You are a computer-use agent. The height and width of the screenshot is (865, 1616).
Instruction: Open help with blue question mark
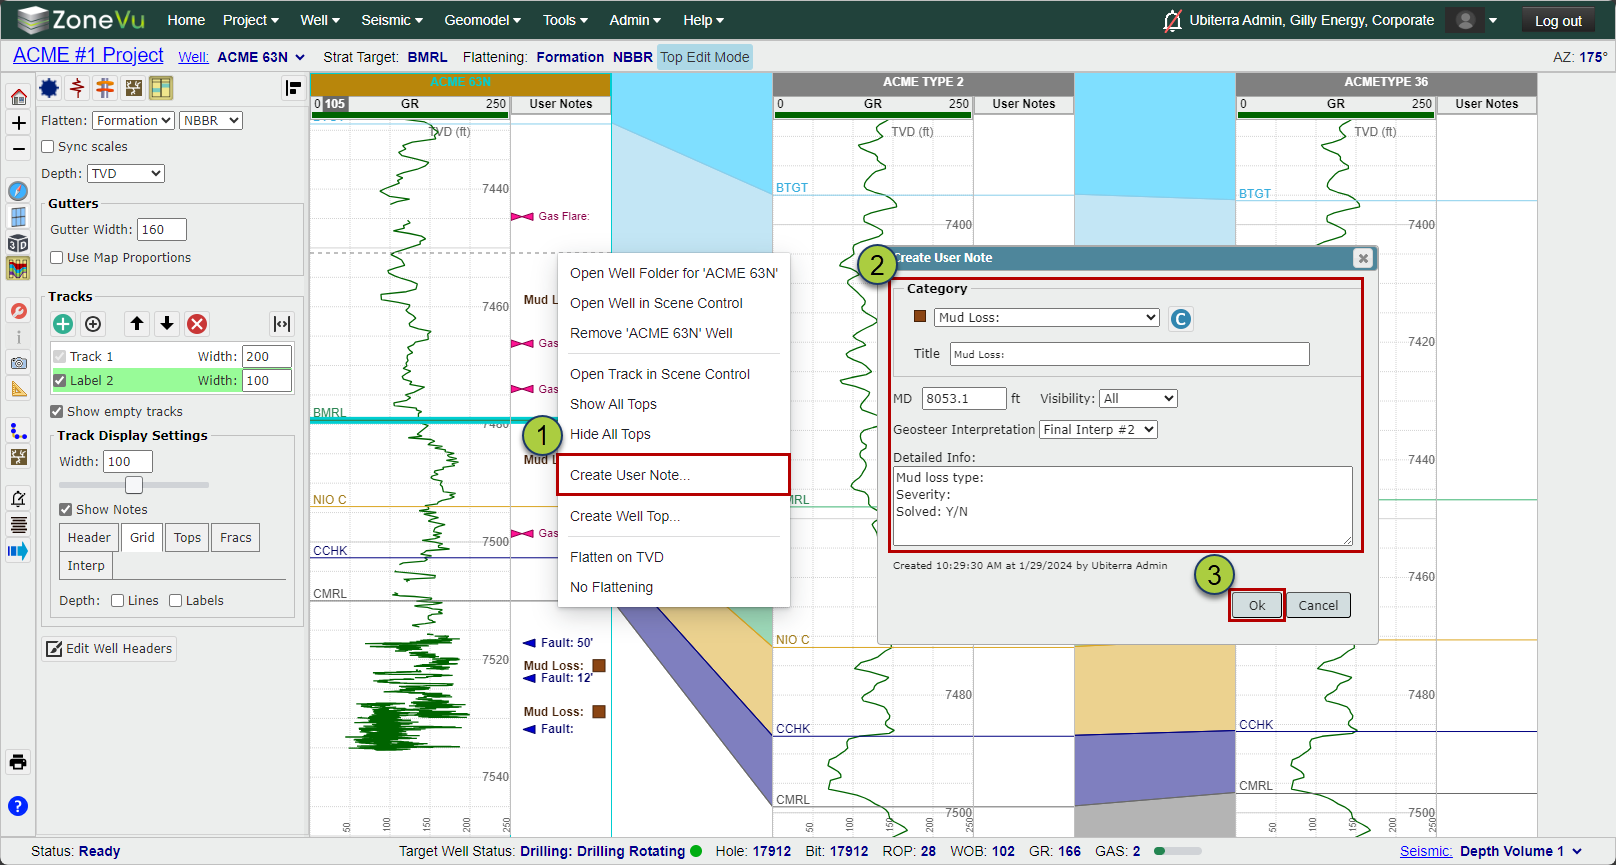coord(18,806)
